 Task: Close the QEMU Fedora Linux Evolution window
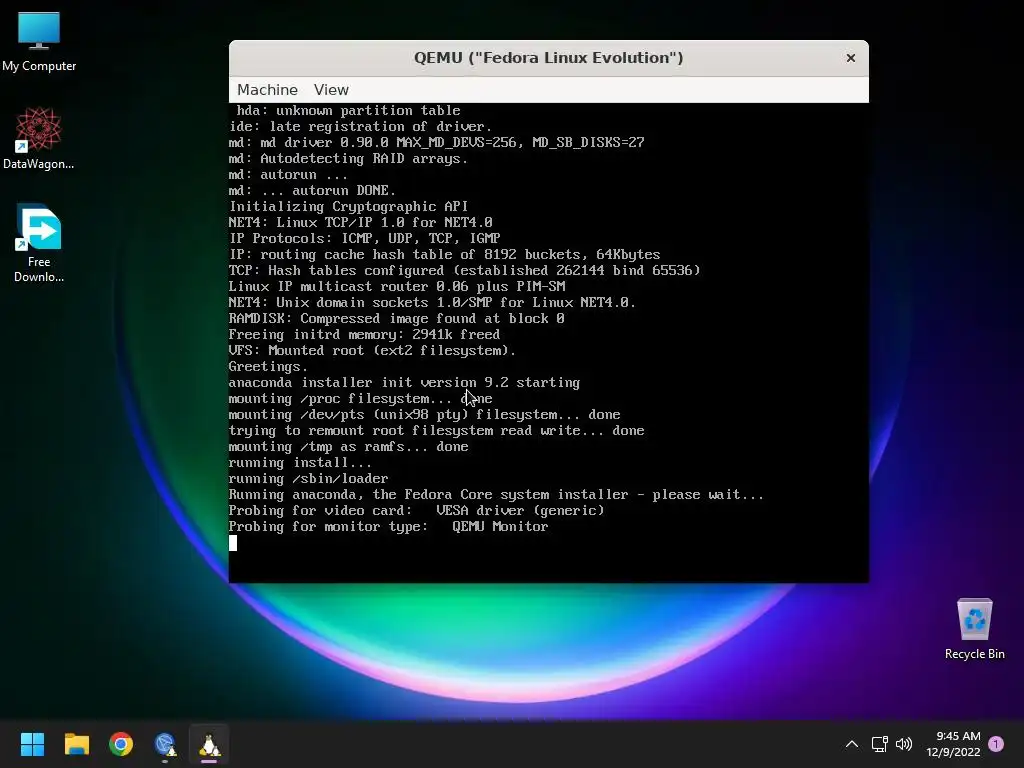coord(850,58)
